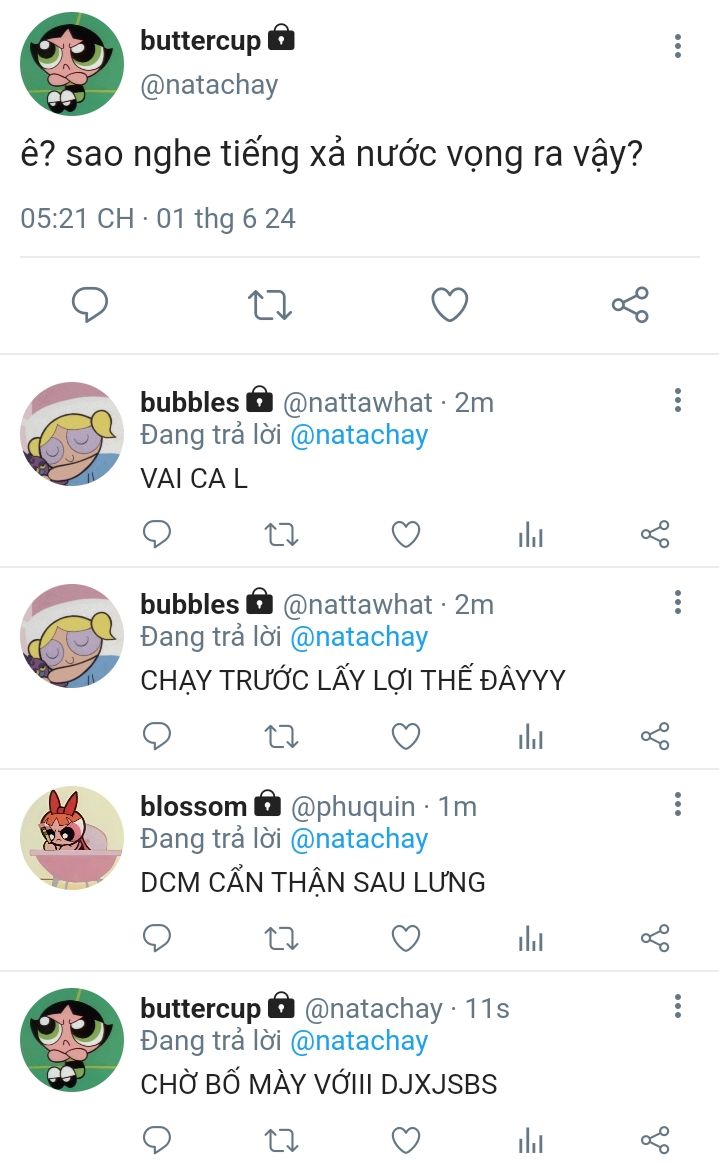Open @natachay link under first bubbles reply

click(359, 435)
